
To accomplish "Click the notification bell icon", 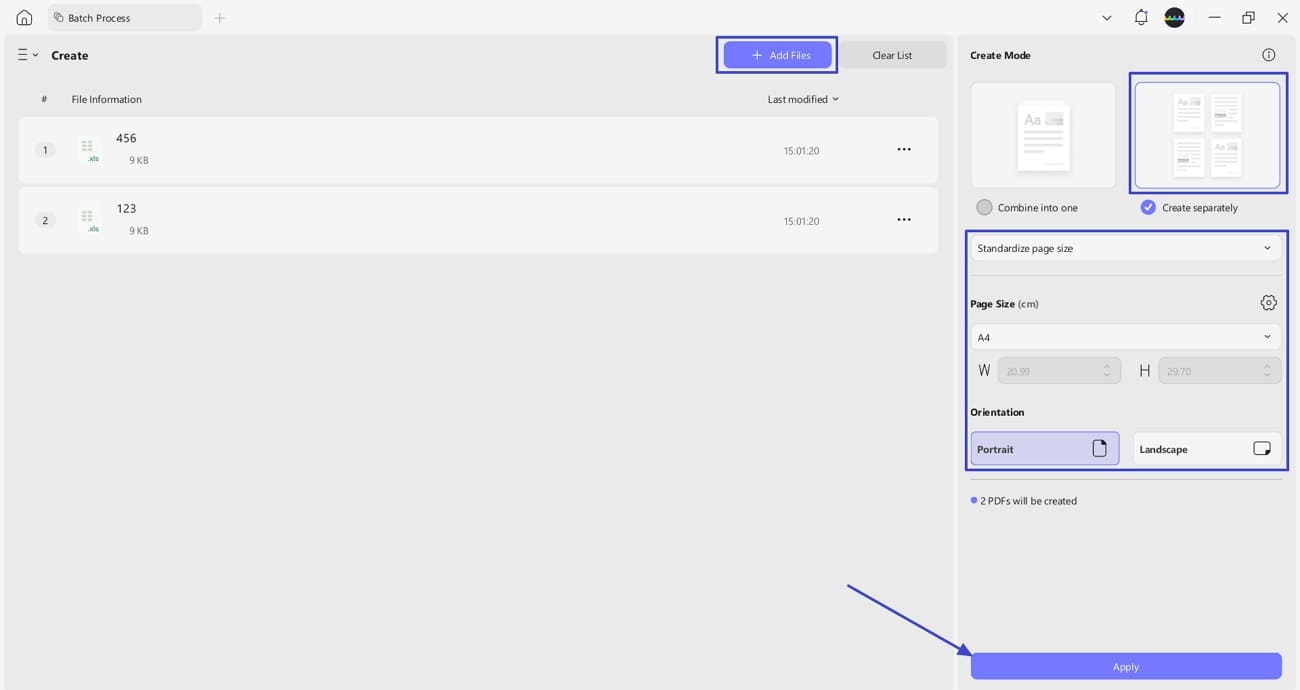I will [1140, 17].
